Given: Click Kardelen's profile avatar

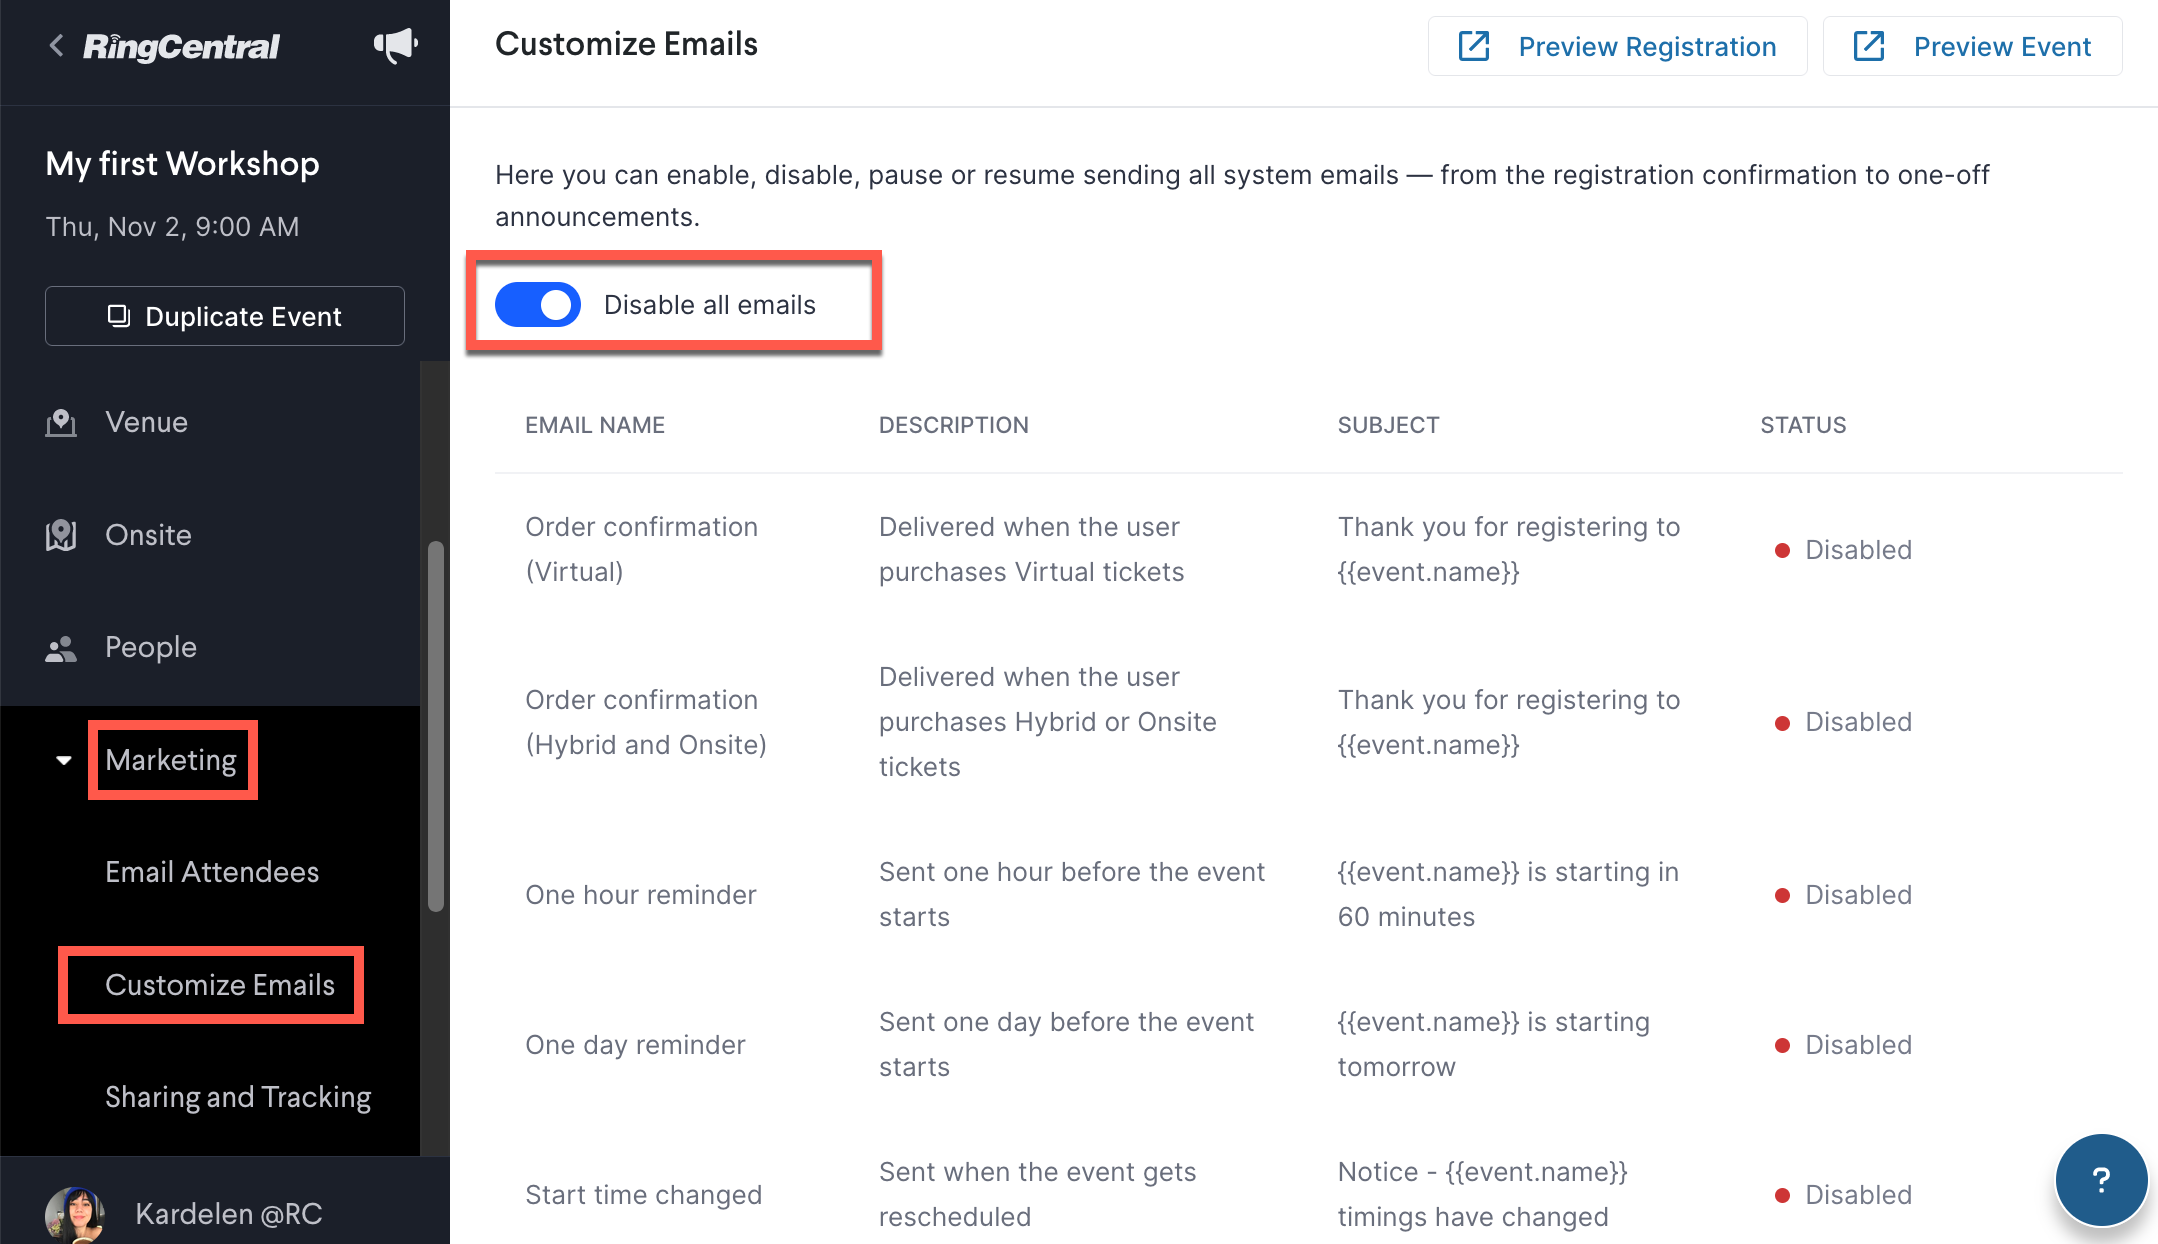Looking at the screenshot, I should coord(75,1214).
